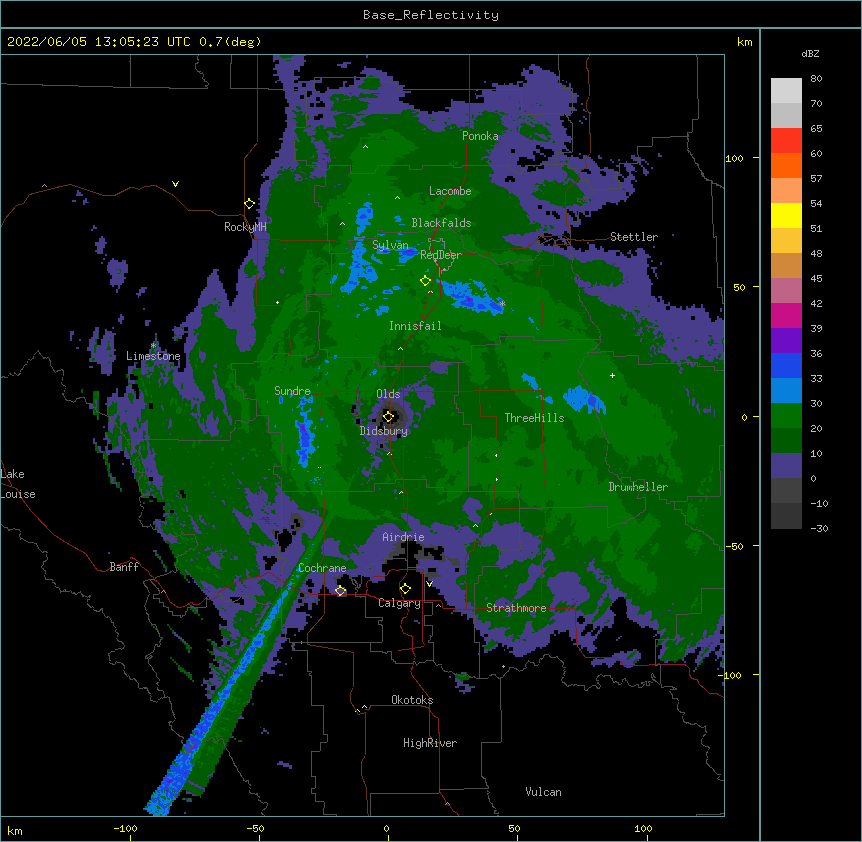862x842 pixels.
Task: Click the Sundre town label
Action: (292, 391)
